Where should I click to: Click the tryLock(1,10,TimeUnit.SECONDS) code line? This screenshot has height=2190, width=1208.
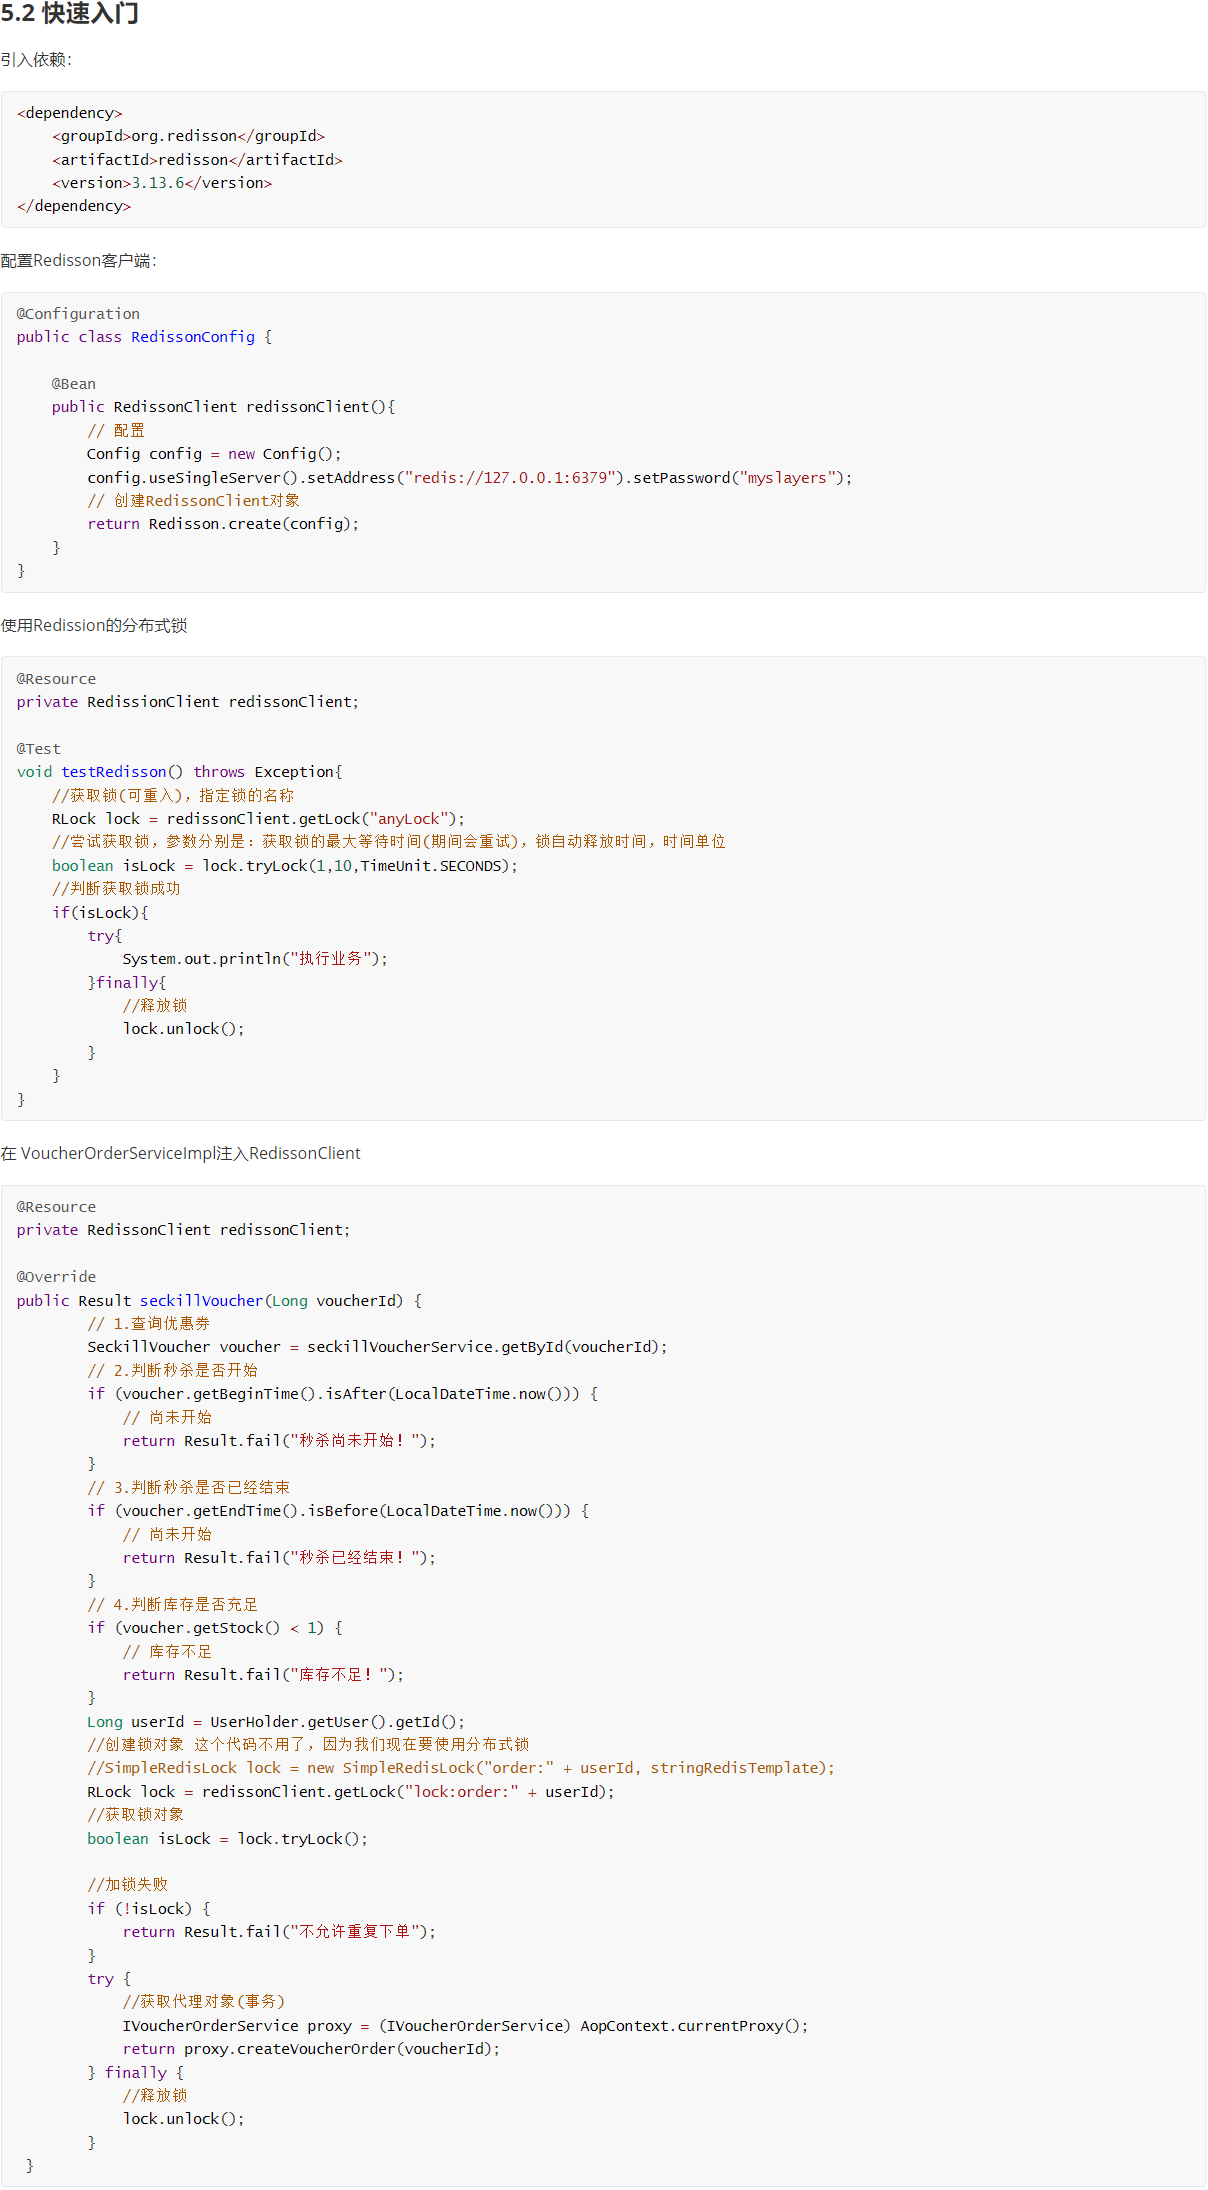tap(285, 866)
